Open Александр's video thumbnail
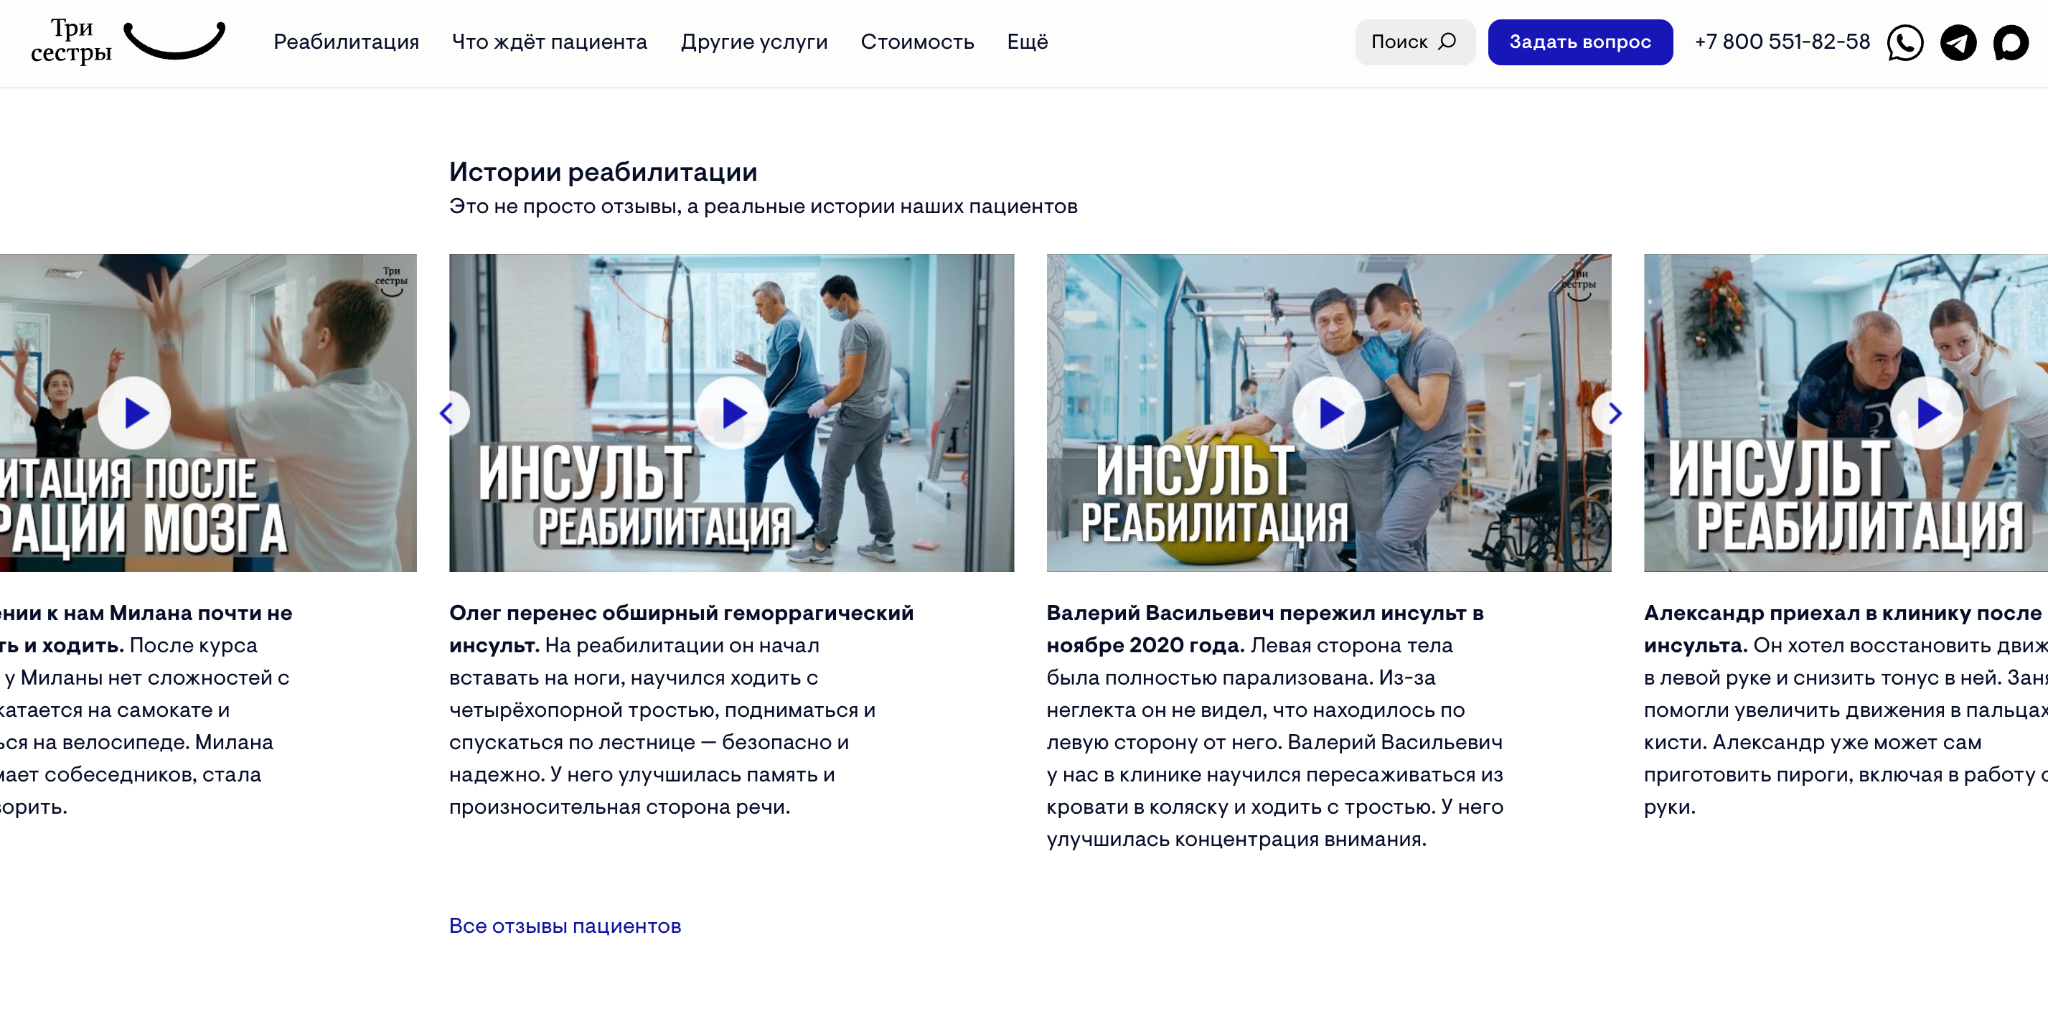 1846,413
